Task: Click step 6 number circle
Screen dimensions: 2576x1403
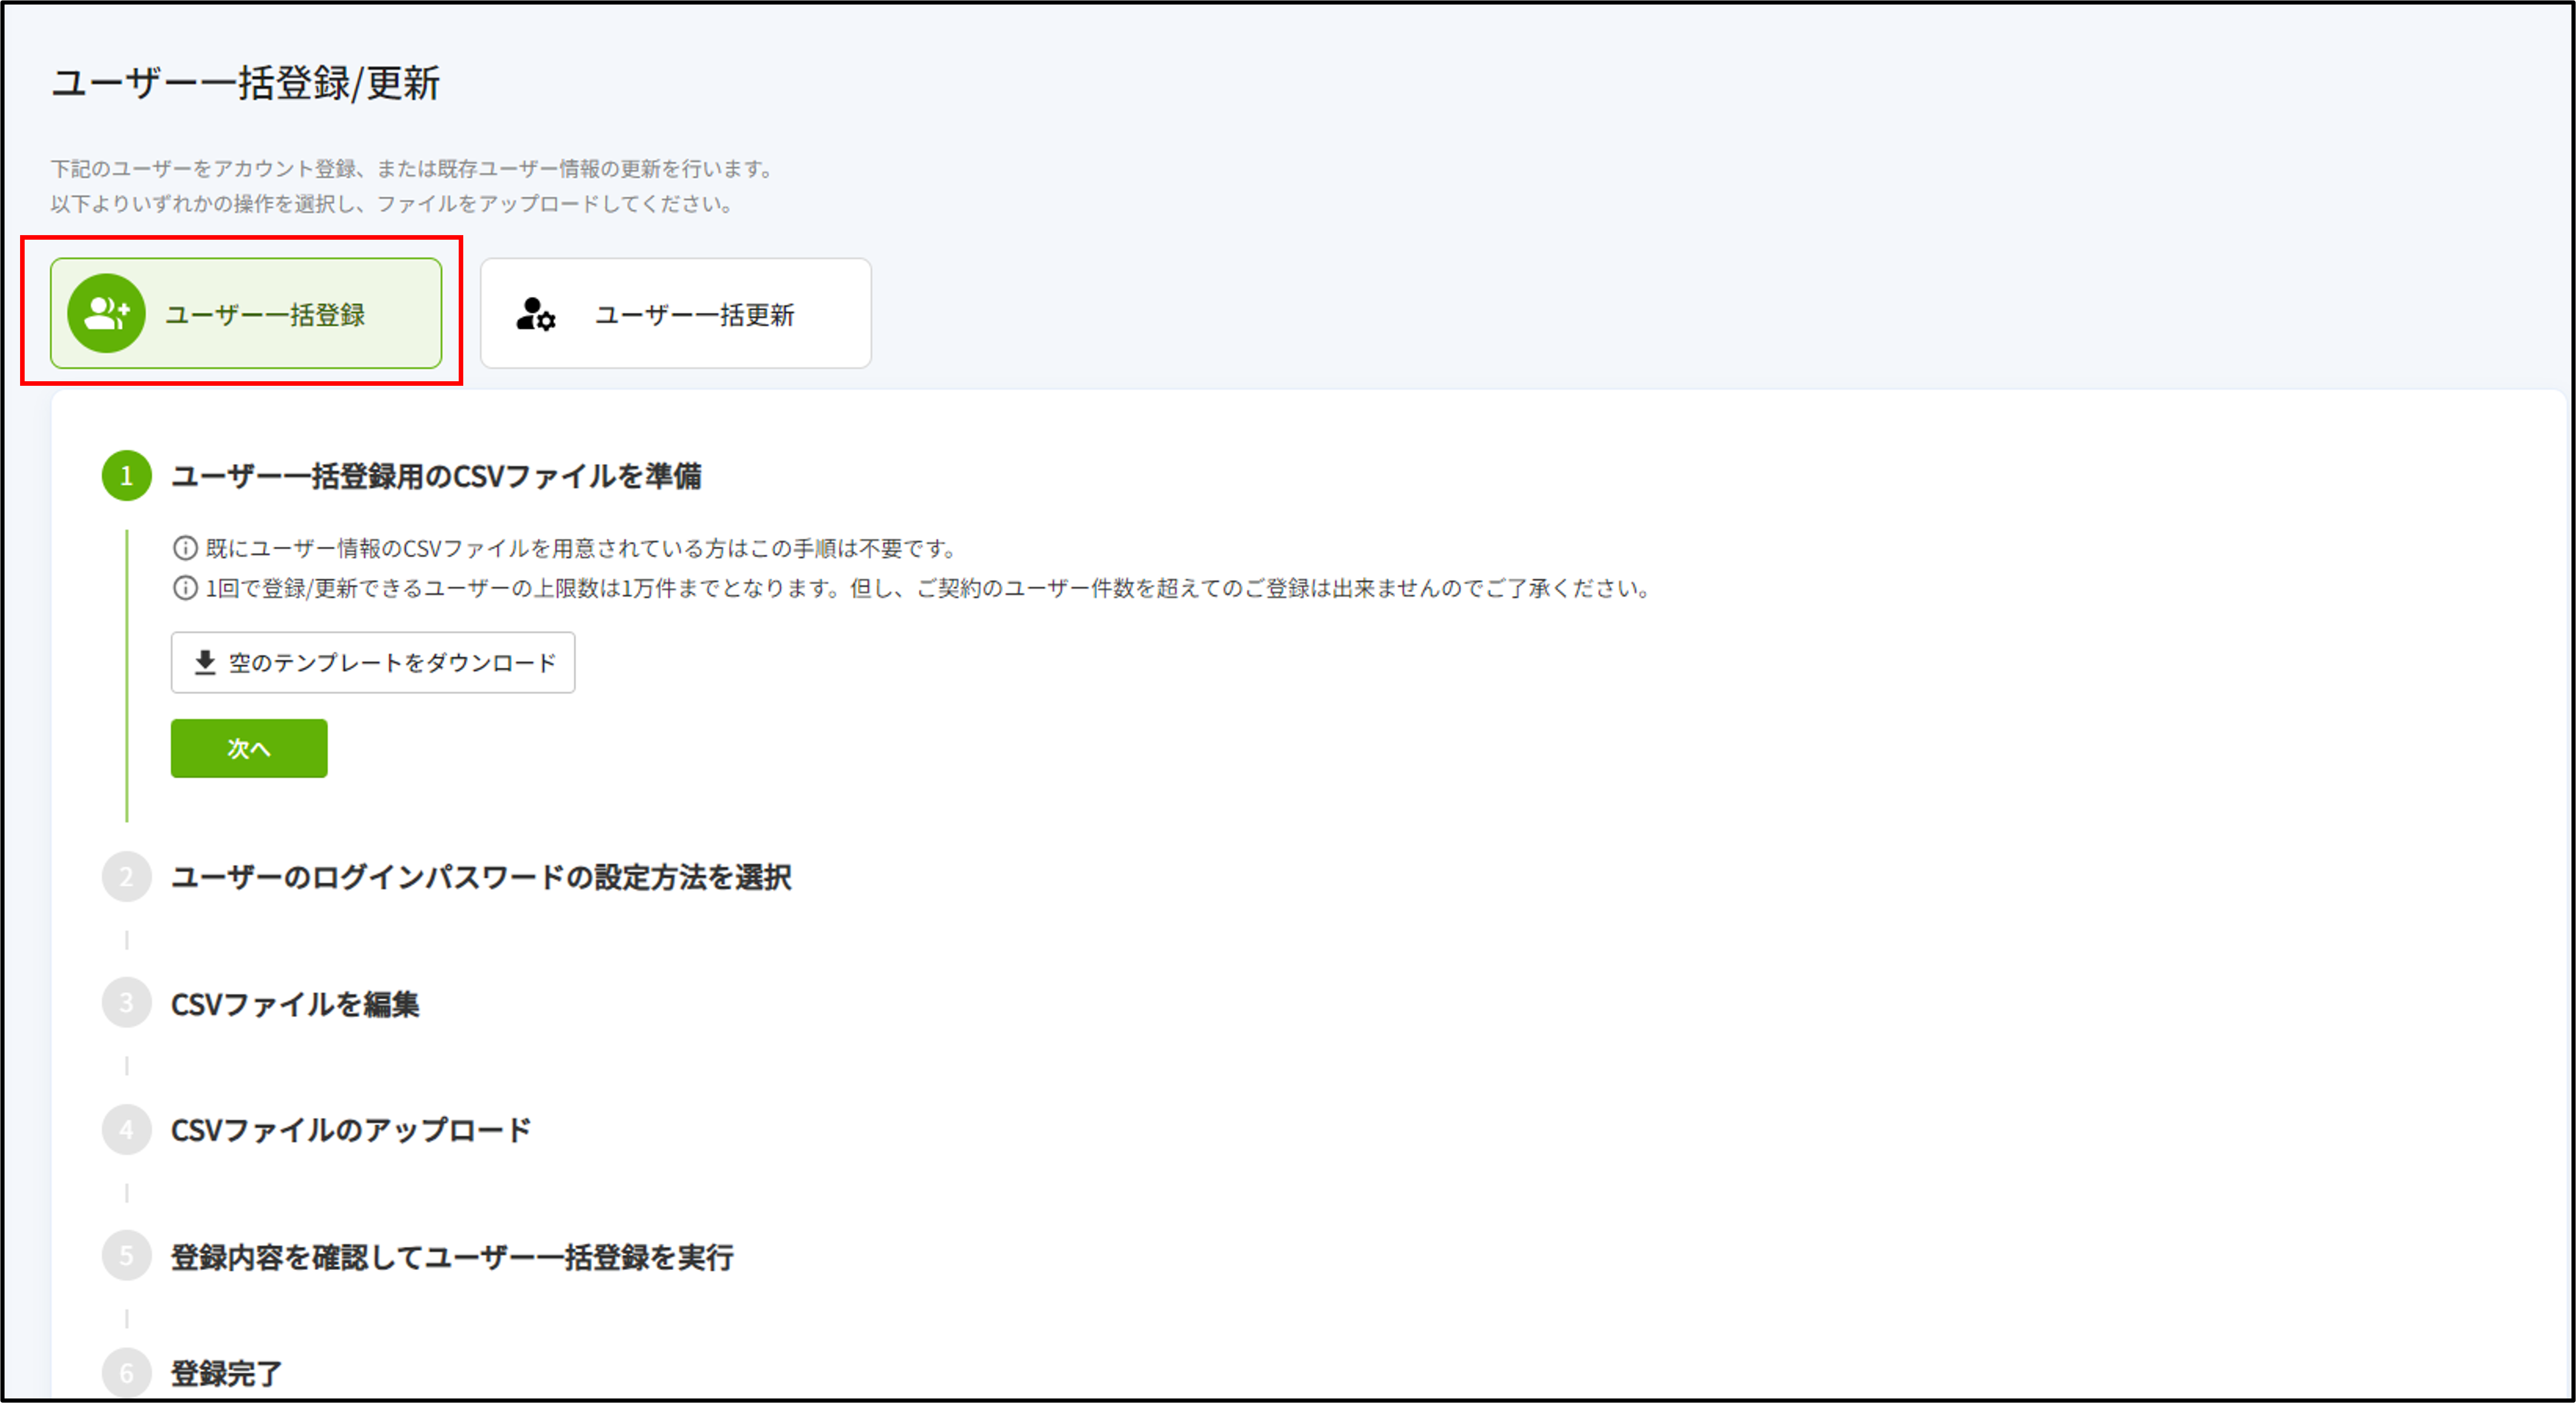Action: (127, 1373)
